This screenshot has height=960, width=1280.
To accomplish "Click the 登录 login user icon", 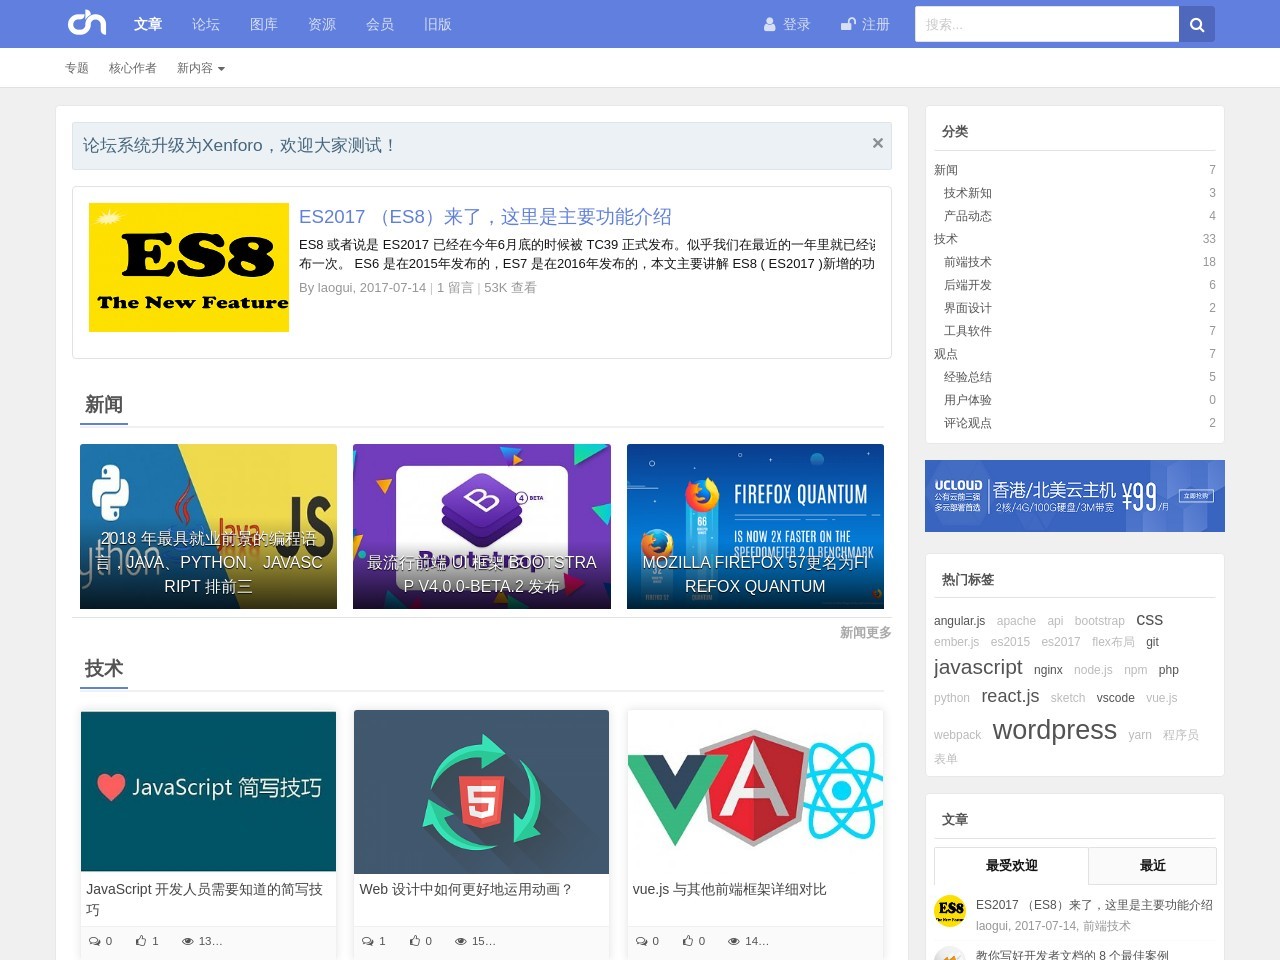I will (769, 25).
